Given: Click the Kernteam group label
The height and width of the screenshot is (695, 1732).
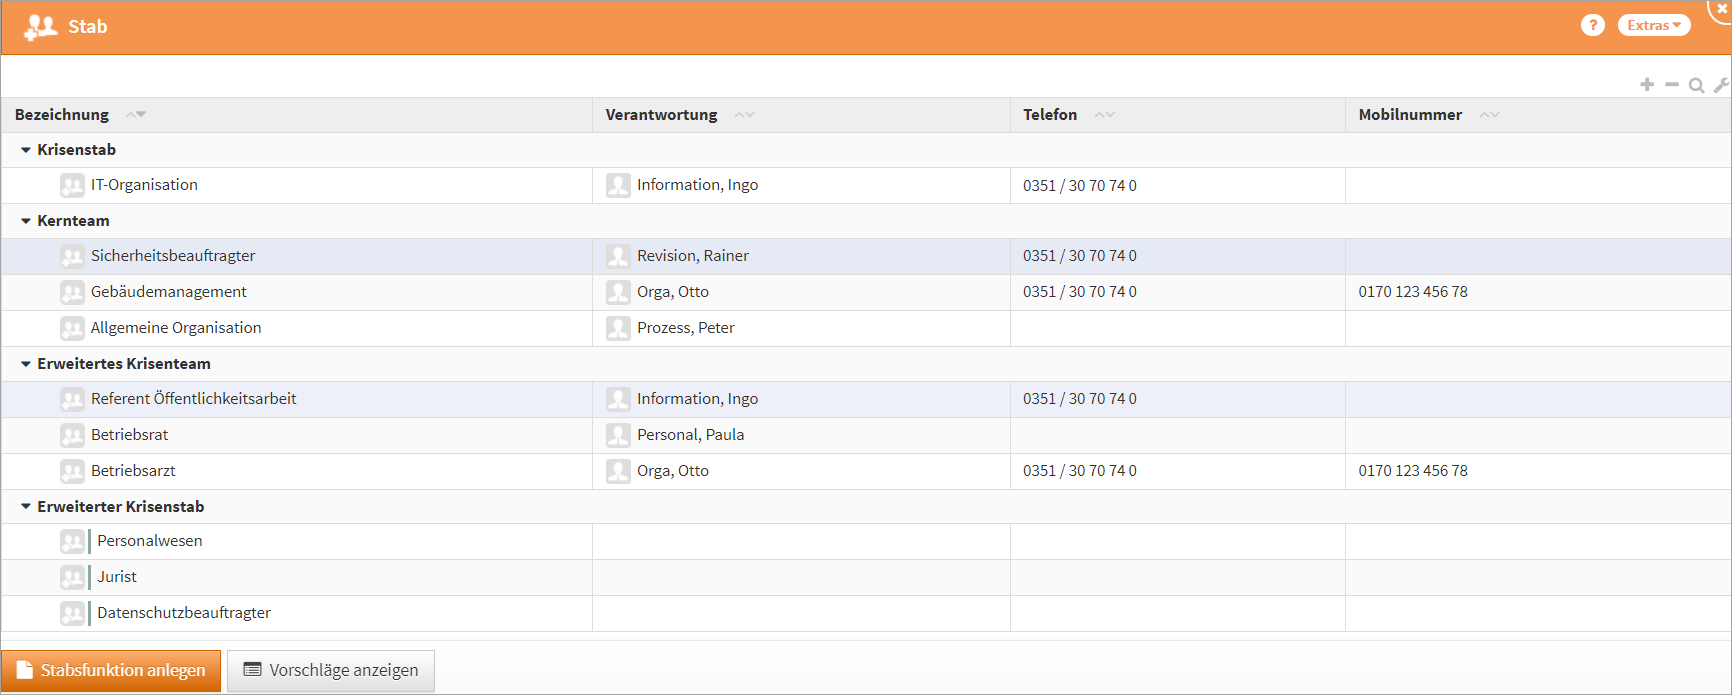Looking at the screenshot, I should [x=73, y=221].
